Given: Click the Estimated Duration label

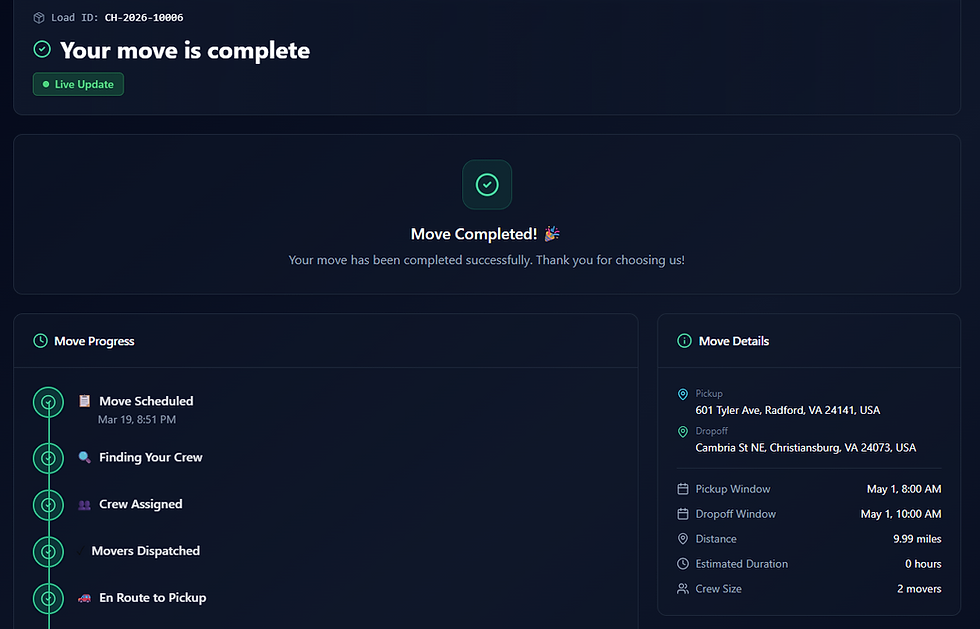Looking at the screenshot, I should coord(741,564).
